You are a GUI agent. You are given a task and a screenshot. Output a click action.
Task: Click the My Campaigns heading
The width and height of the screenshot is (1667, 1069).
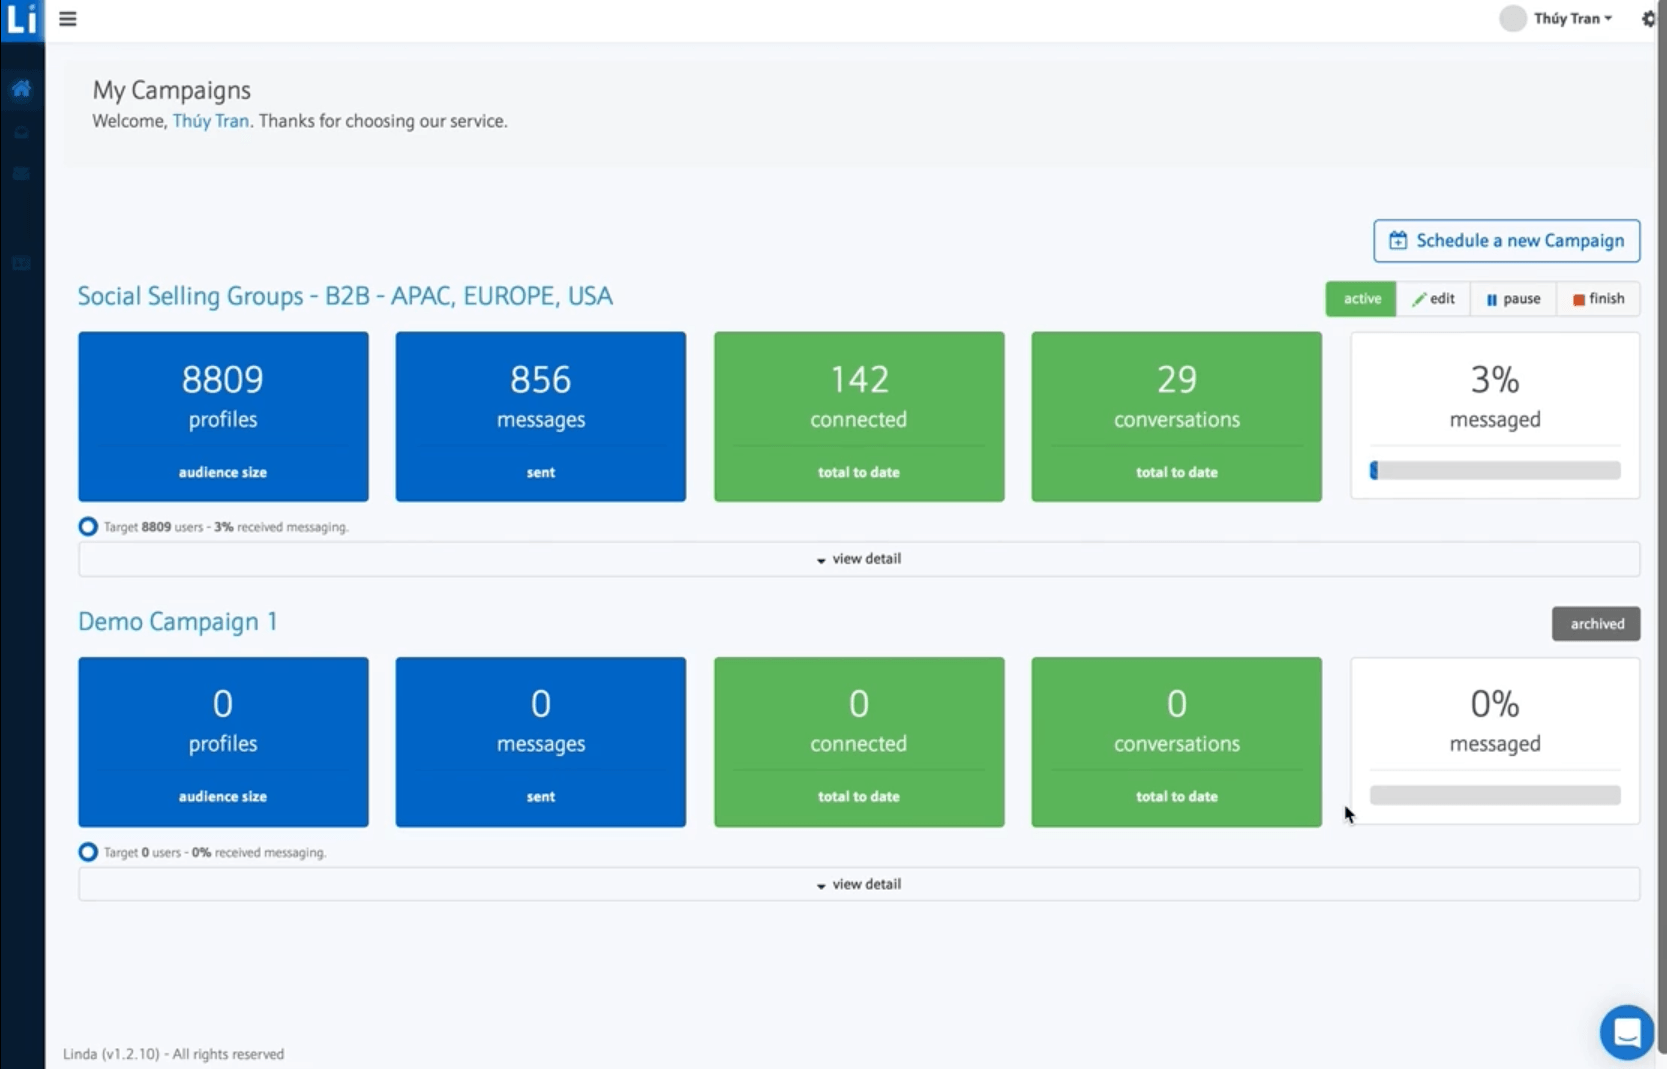(172, 90)
